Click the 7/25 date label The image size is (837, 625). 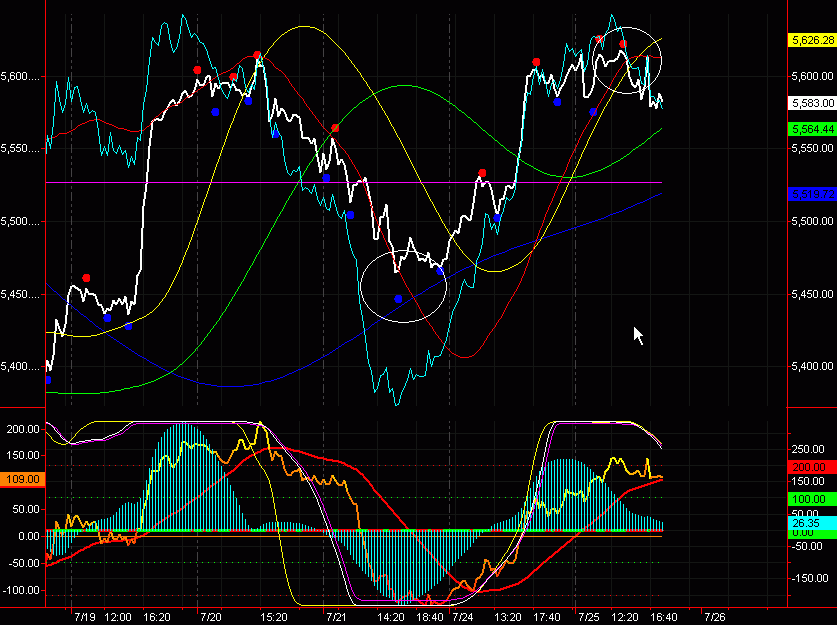click(588, 617)
